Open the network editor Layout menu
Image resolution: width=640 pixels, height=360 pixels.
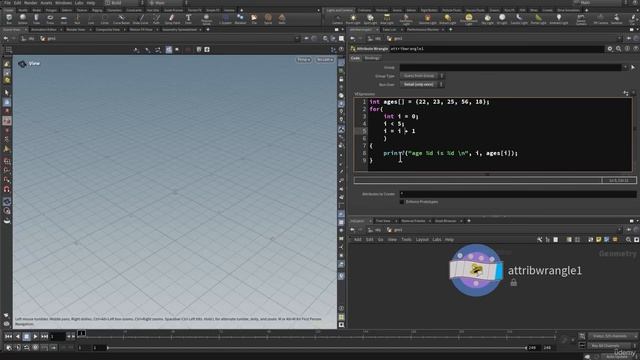[x=422, y=240]
